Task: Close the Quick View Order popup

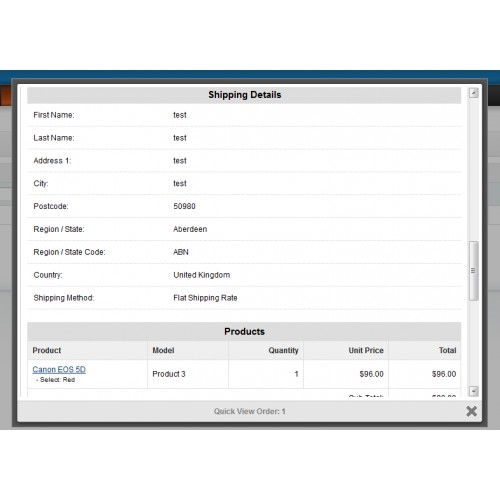Action: 471,411
